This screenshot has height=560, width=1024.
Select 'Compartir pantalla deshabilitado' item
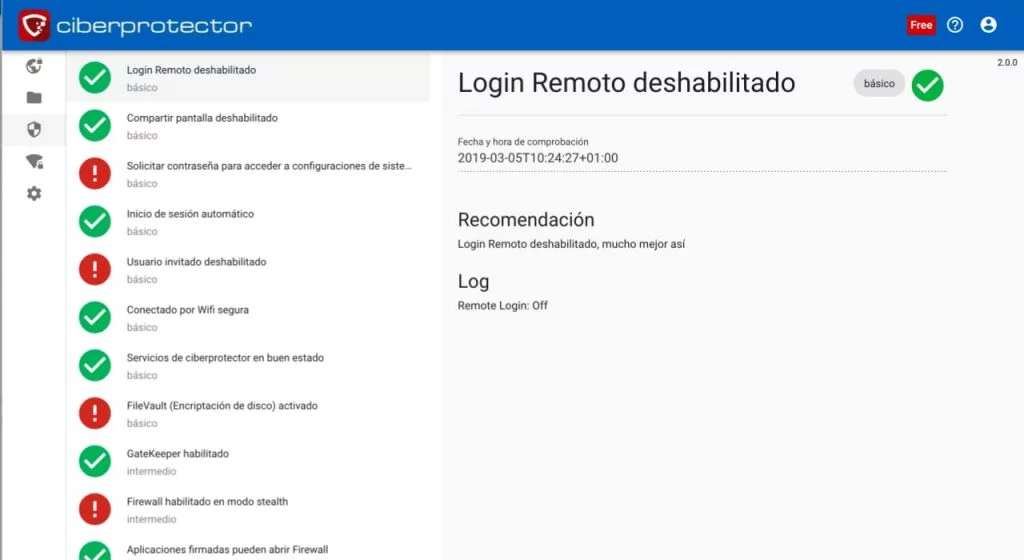point(202,118)
